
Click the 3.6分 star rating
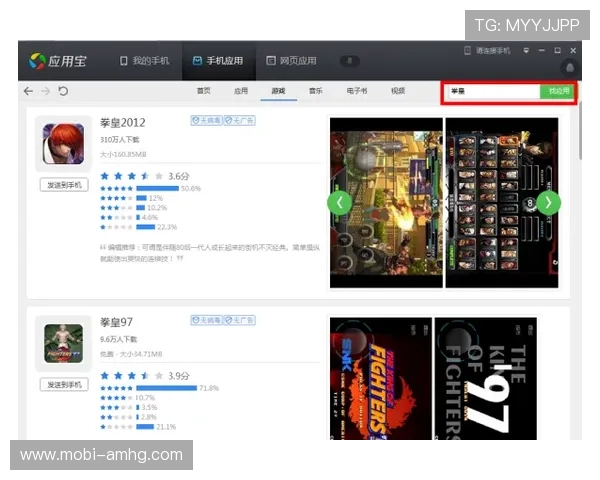point(145,176)
